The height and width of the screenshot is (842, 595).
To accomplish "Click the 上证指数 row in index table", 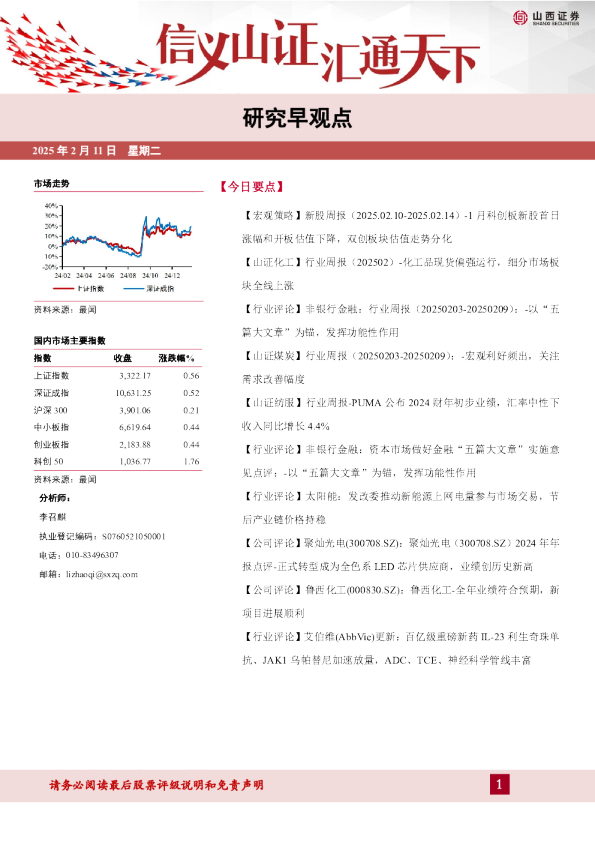I will point(117,375).
